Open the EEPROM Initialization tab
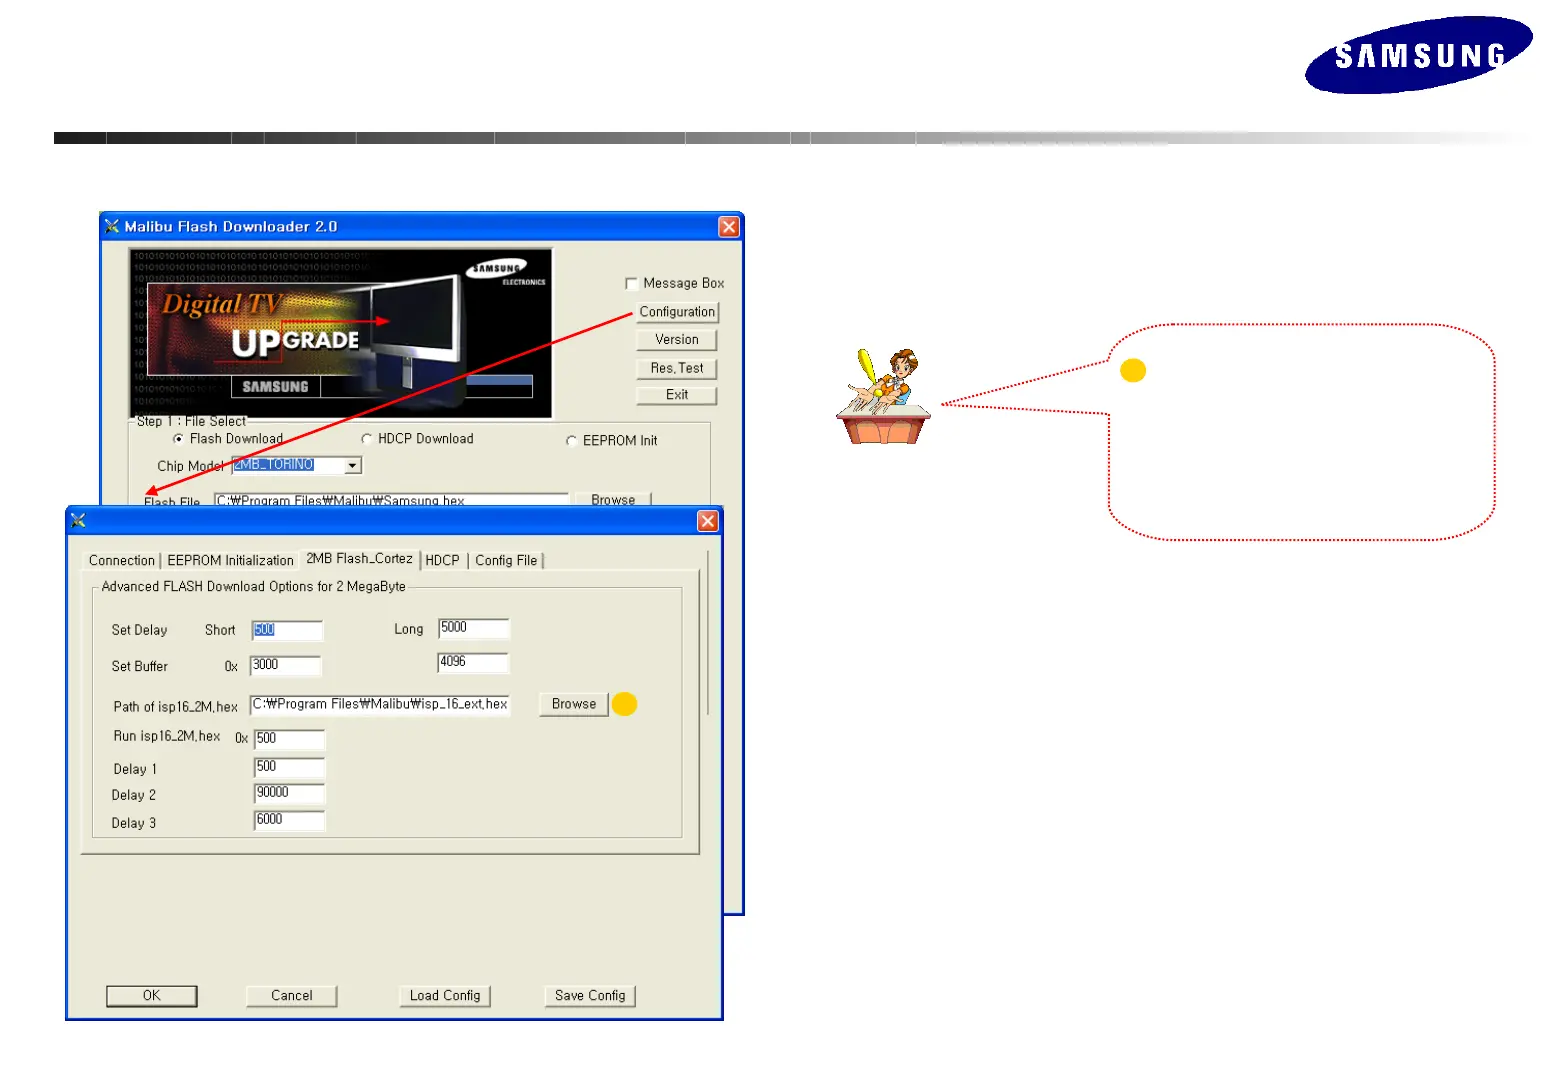The image size is (1560, 1080). [x=230, y=561]
